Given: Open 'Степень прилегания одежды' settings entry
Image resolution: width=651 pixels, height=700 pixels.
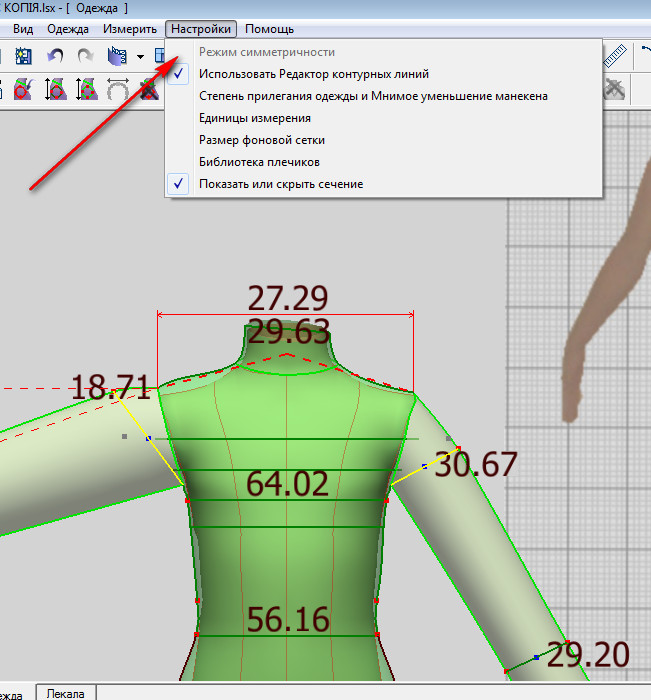Looking at the screenshot, I should point(372,96).
